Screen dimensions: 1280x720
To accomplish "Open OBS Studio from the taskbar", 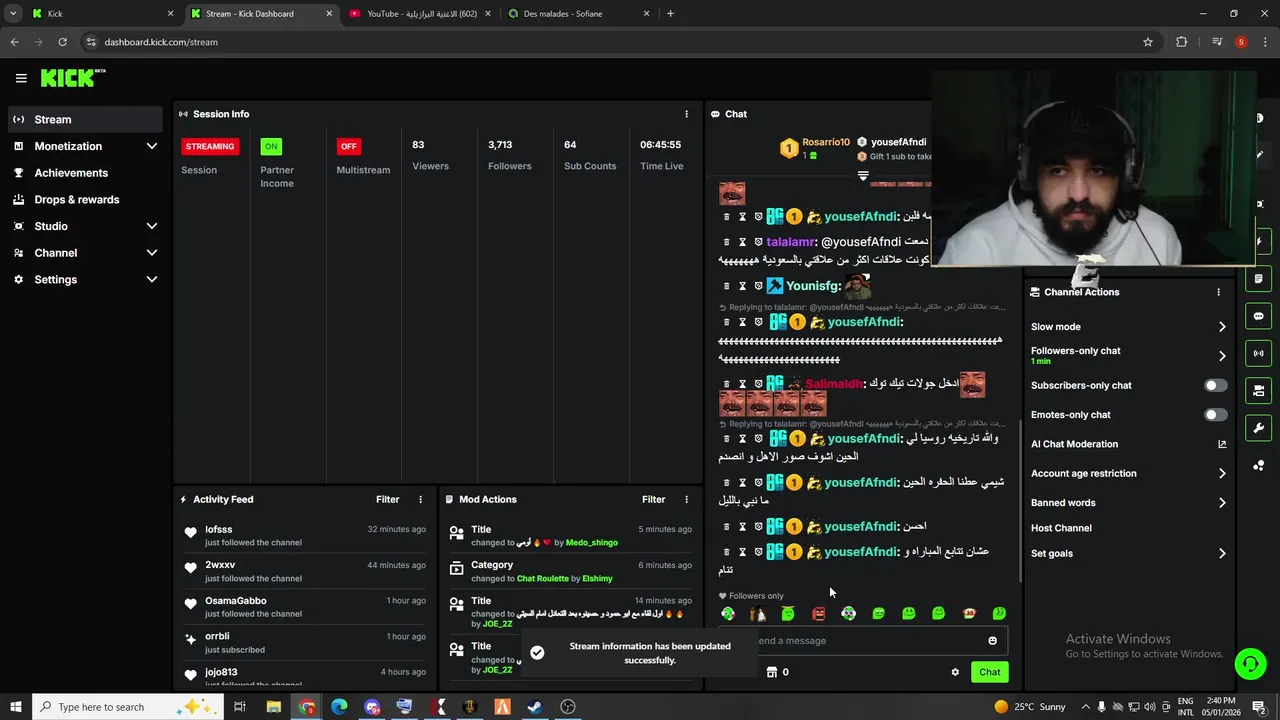I will click(x=568, y=707).
